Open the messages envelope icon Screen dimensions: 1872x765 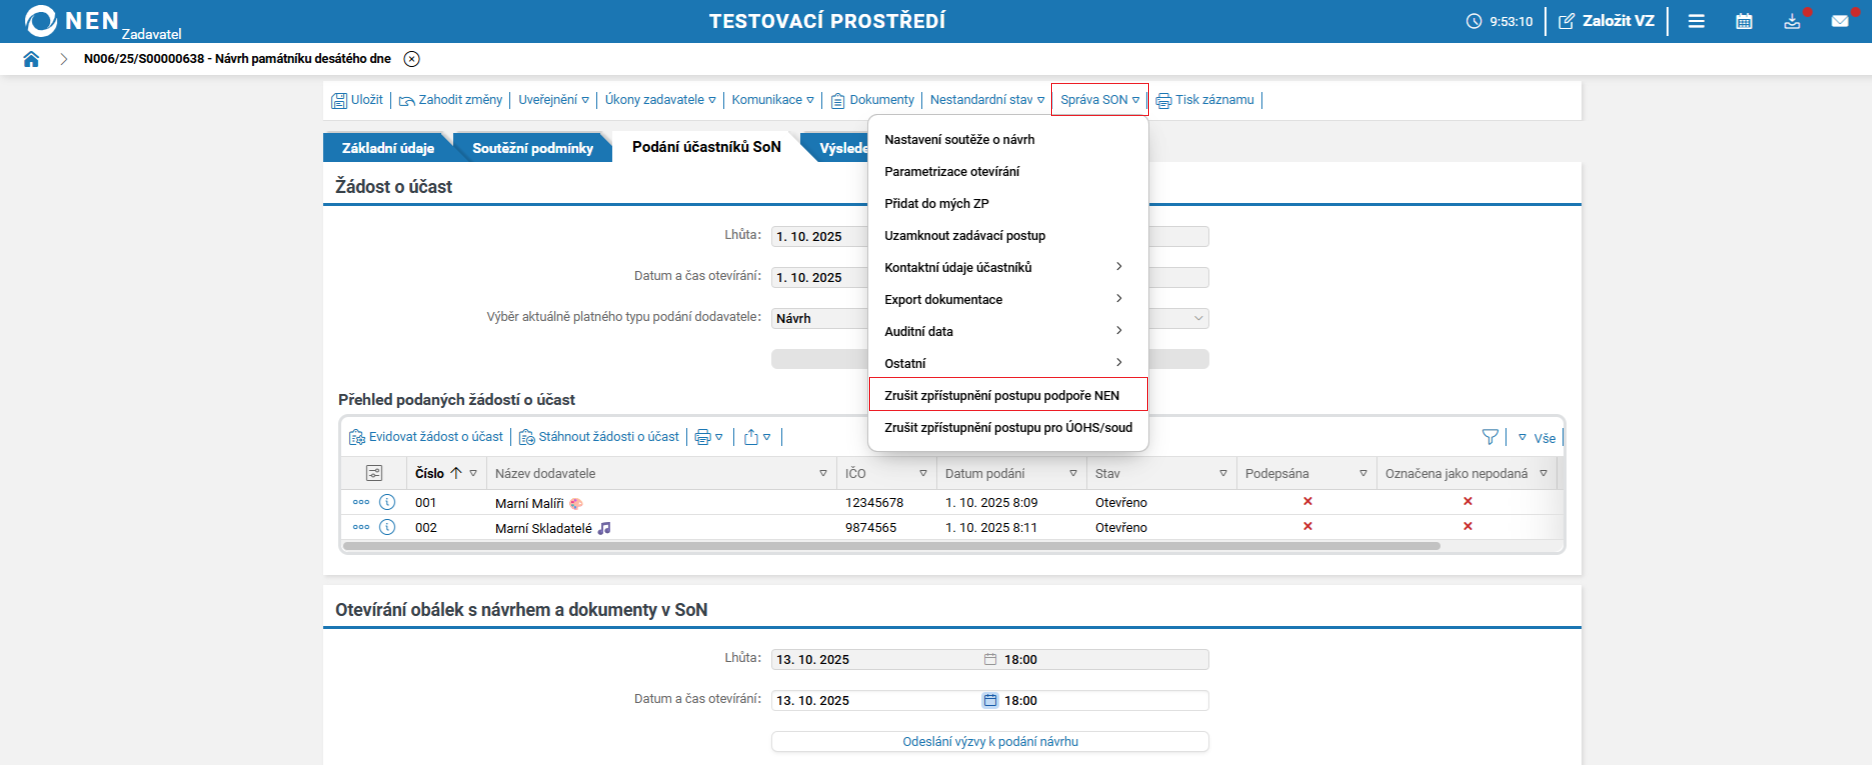[1840, 21]
